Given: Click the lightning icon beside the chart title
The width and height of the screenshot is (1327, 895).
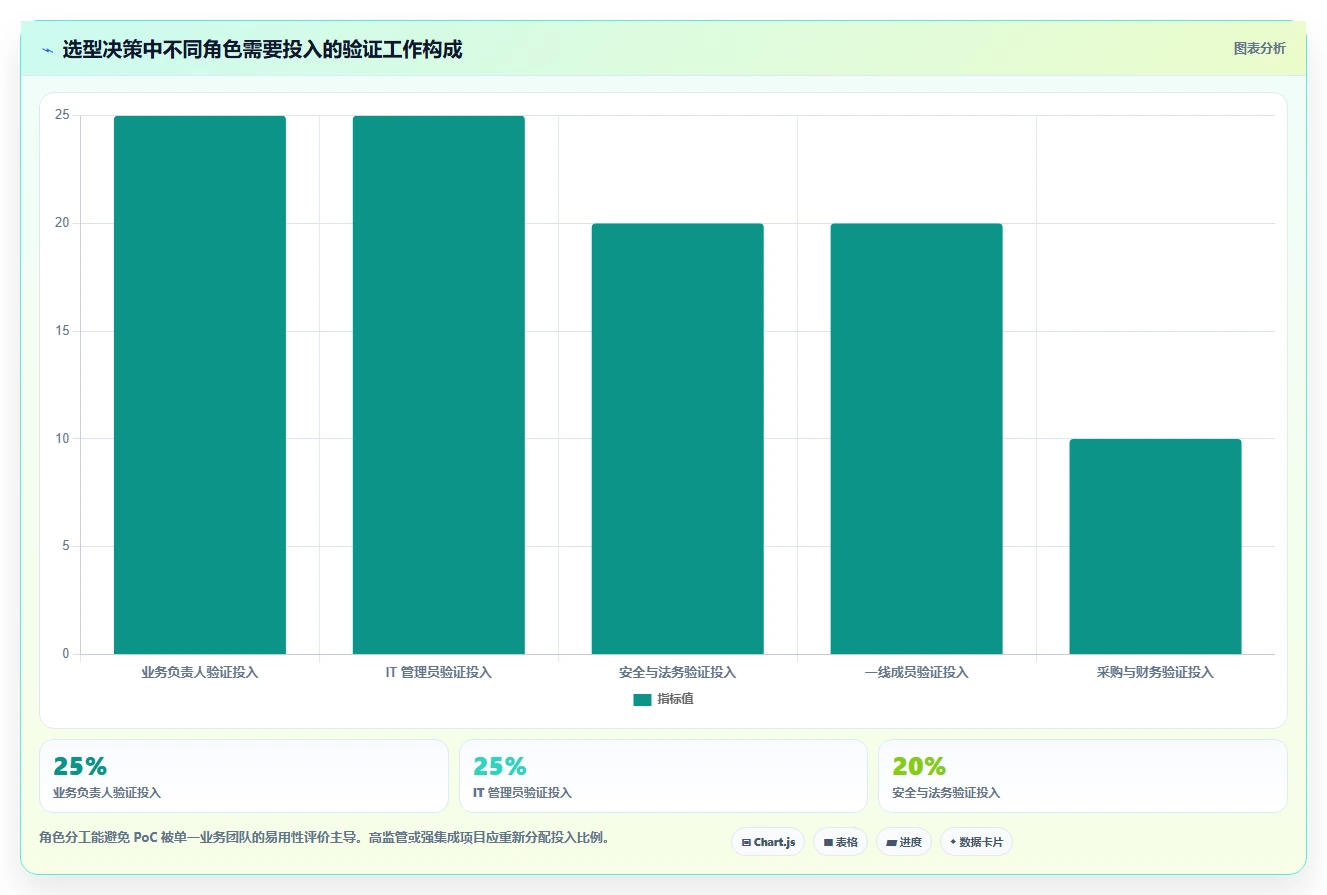Looking at the screenshot, I should [x=47, y=49].
